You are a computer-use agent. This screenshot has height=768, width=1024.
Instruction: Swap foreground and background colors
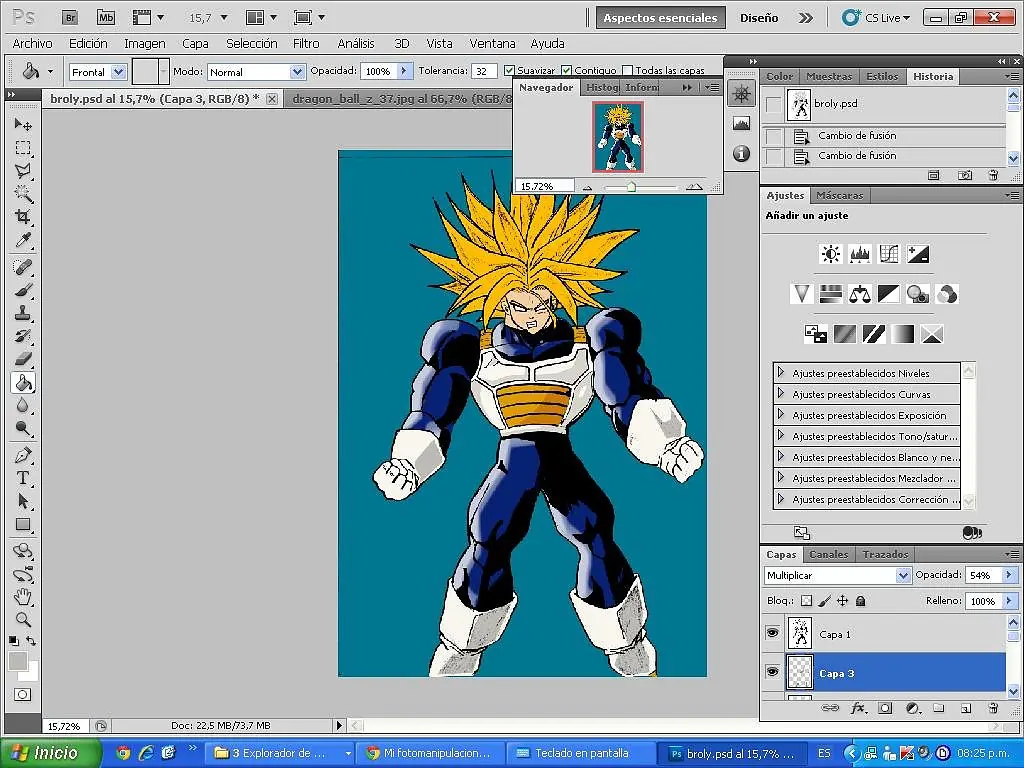pyautogui.click(x=31, y=641)
